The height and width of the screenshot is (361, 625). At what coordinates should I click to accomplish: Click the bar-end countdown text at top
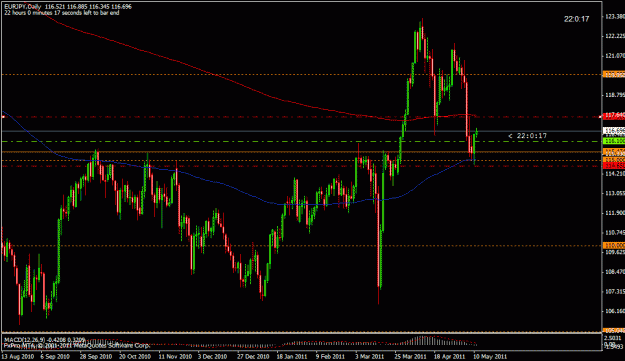coord(62,13)
